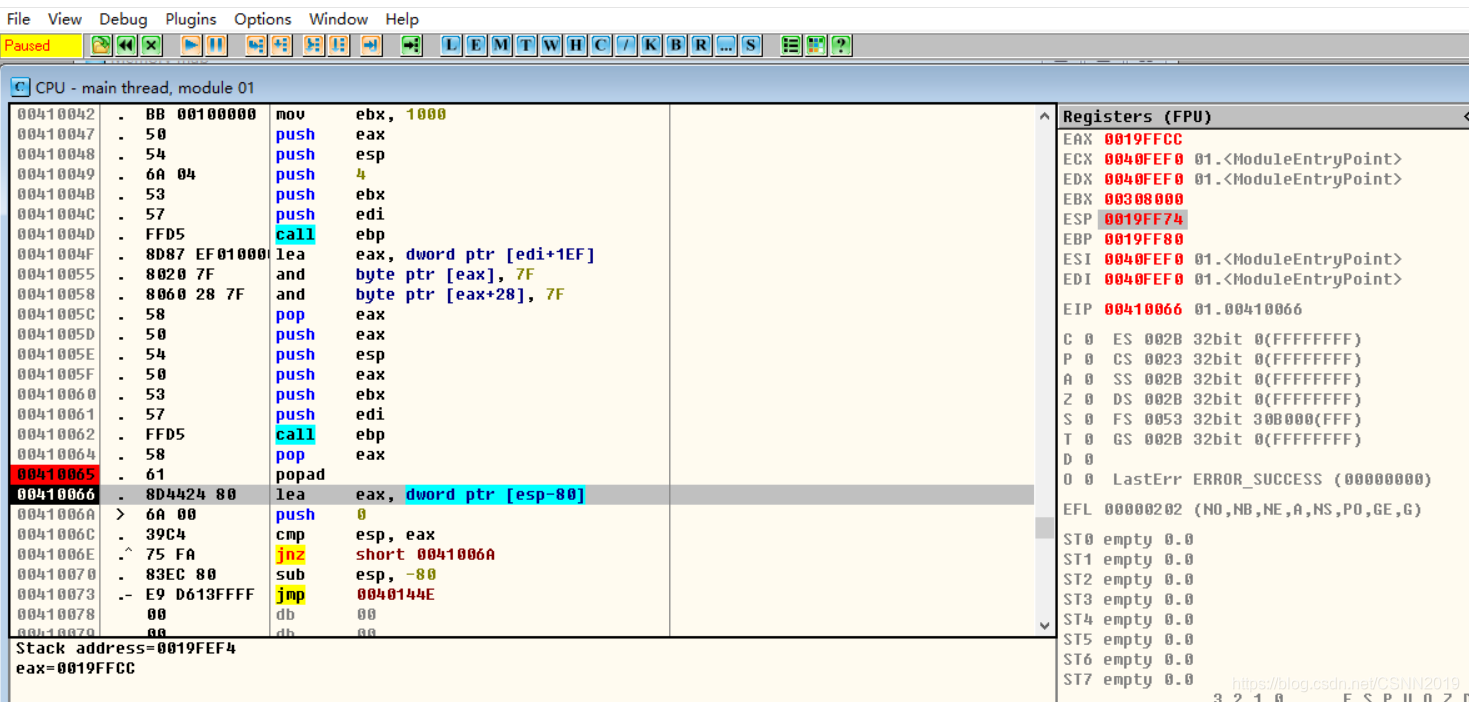Click the Execute till return icon
This screenshot has height=702, width=1469.
pos(371,45)
